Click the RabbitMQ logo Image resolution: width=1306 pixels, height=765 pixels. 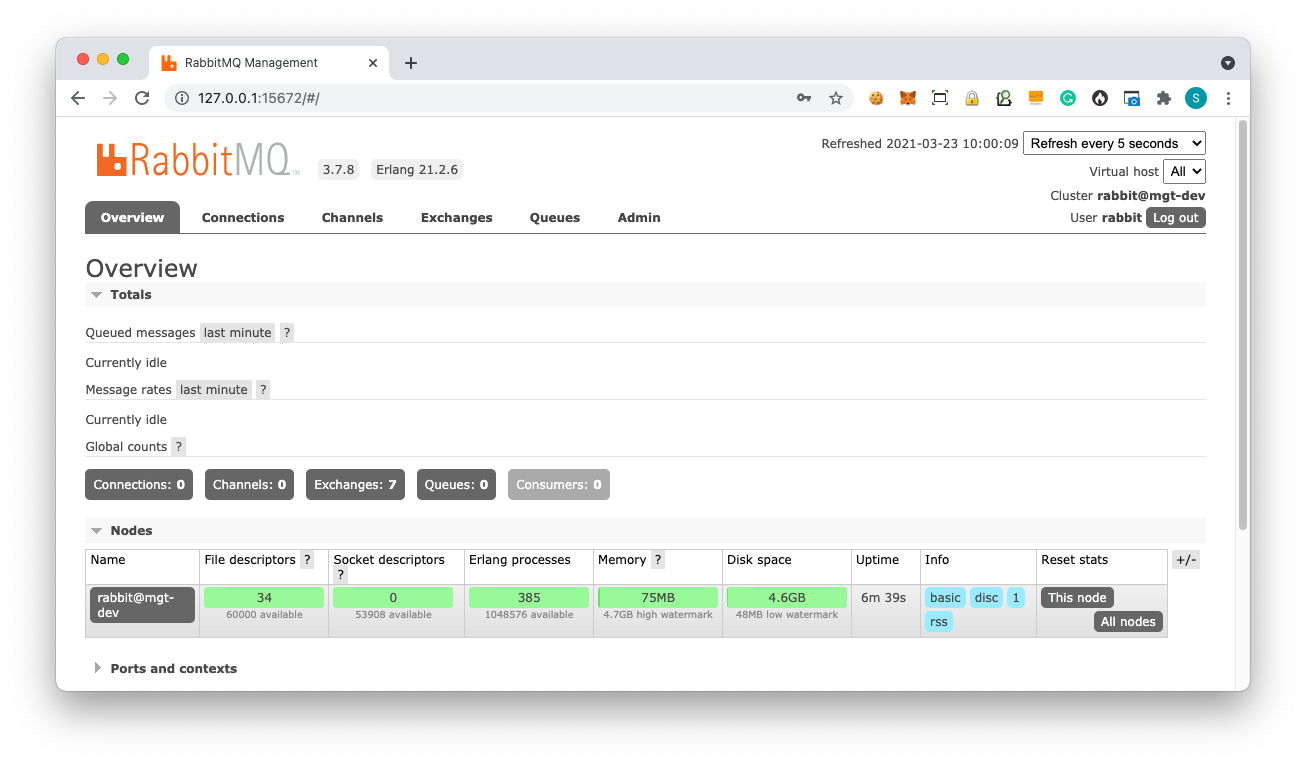[x=196, y=160]
